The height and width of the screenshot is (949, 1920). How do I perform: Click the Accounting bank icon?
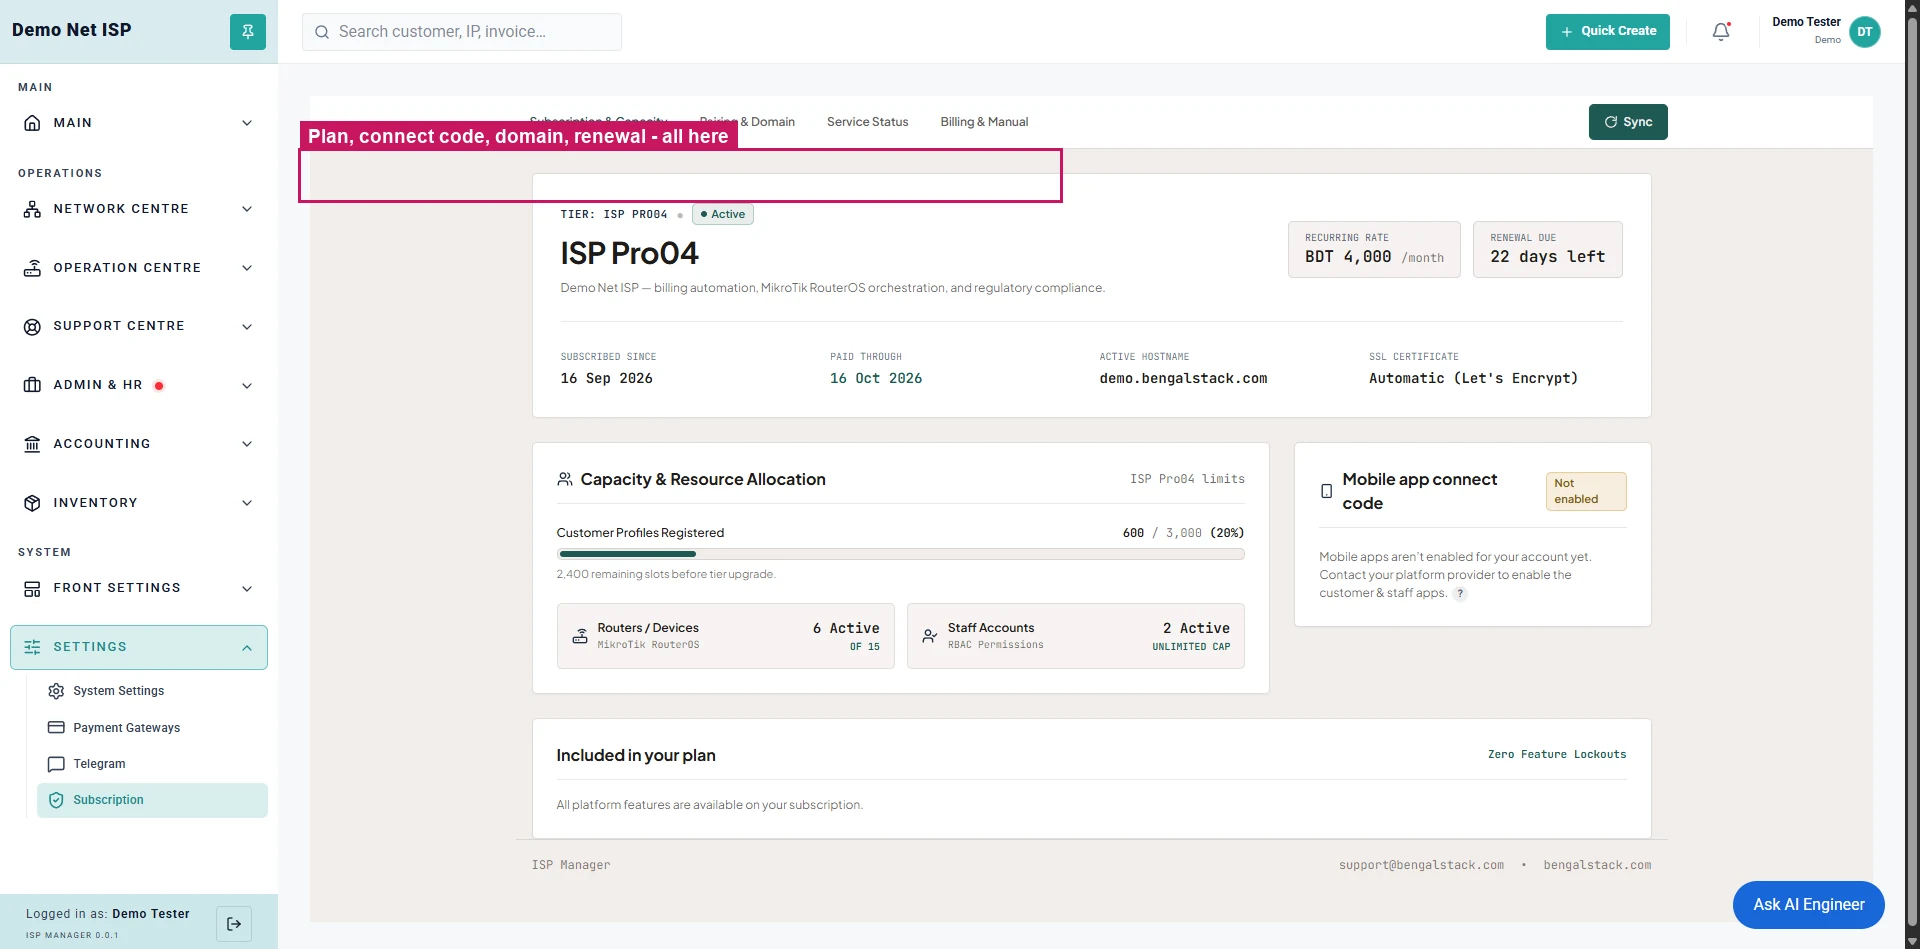[32, 444]
